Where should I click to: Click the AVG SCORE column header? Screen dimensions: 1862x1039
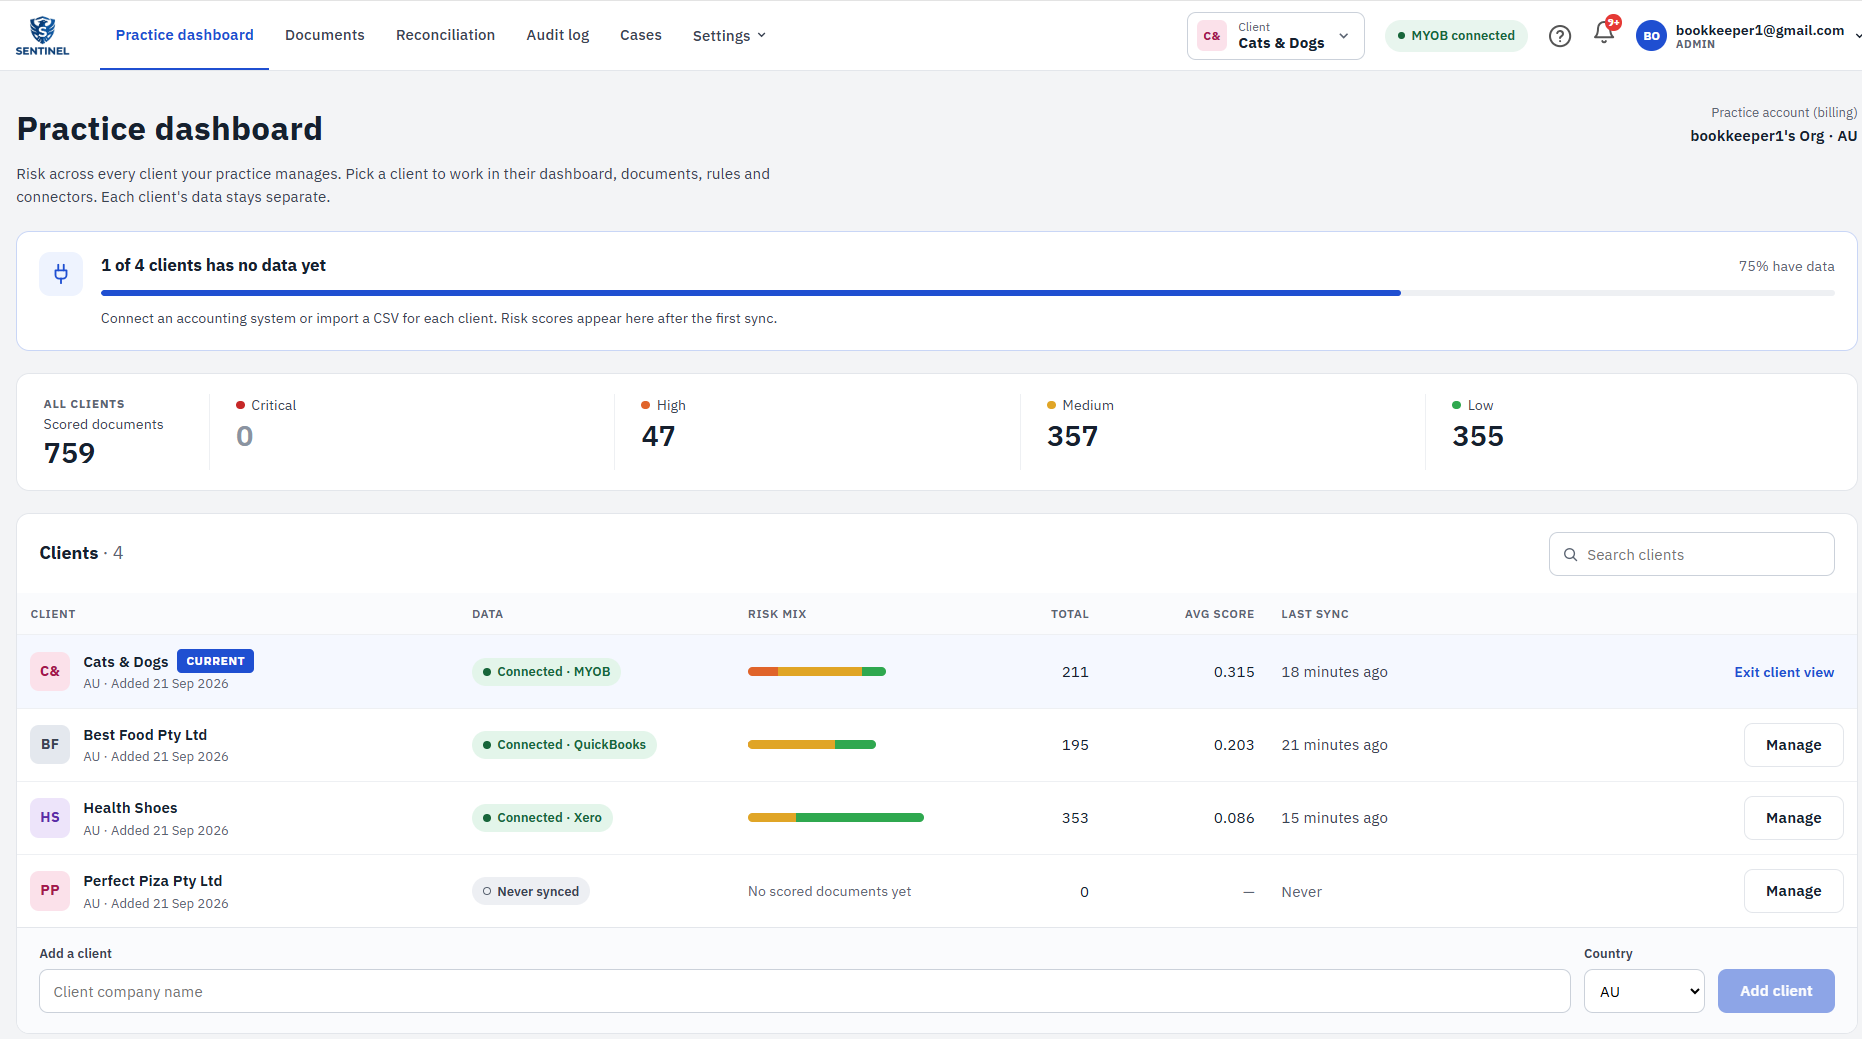tap(1219, 614)
